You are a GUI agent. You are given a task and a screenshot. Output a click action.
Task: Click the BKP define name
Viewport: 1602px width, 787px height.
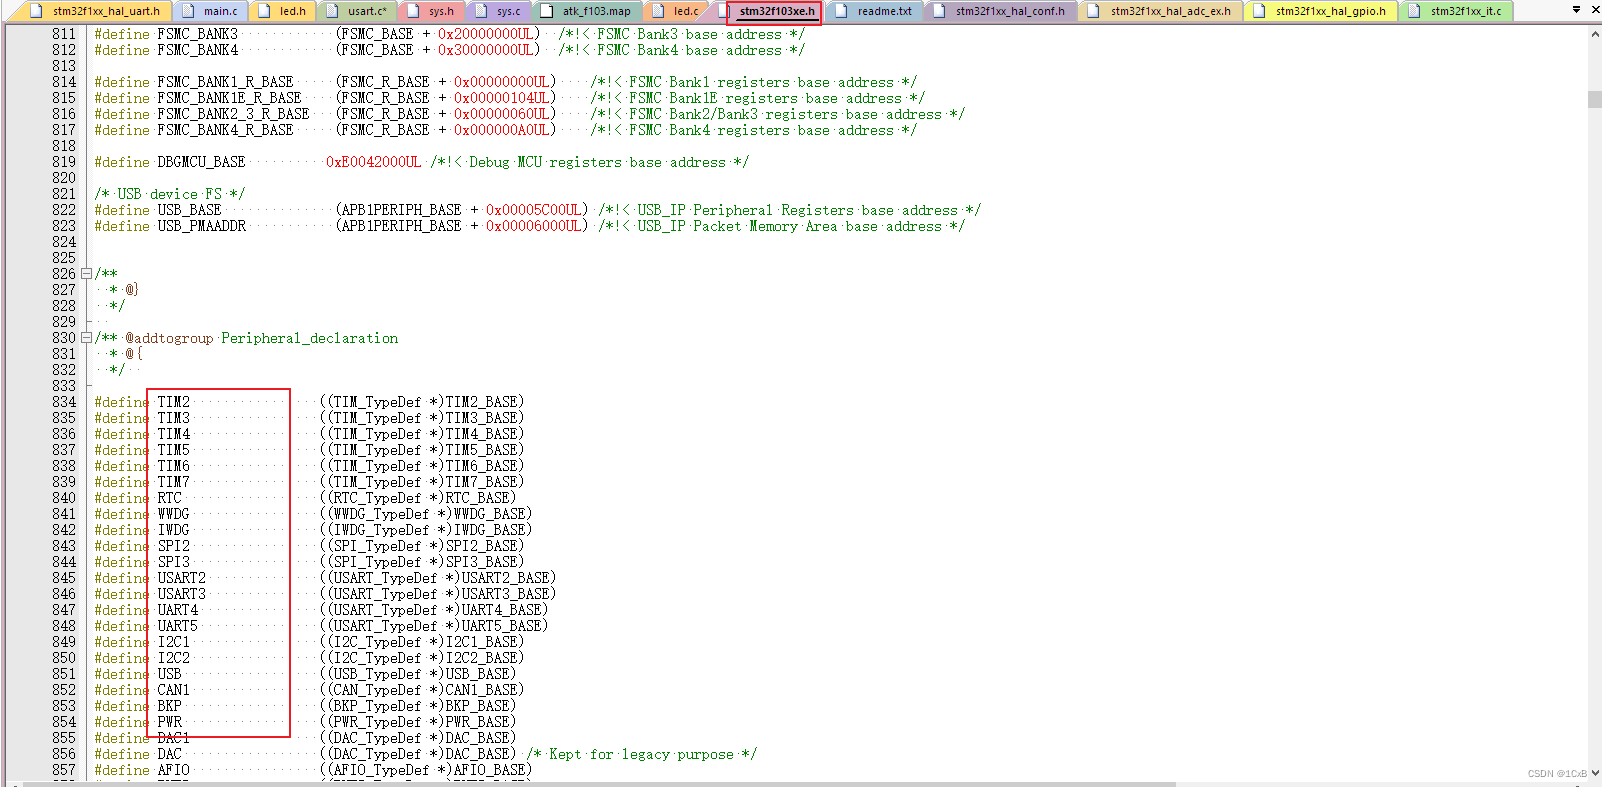(x=169, y=706)
